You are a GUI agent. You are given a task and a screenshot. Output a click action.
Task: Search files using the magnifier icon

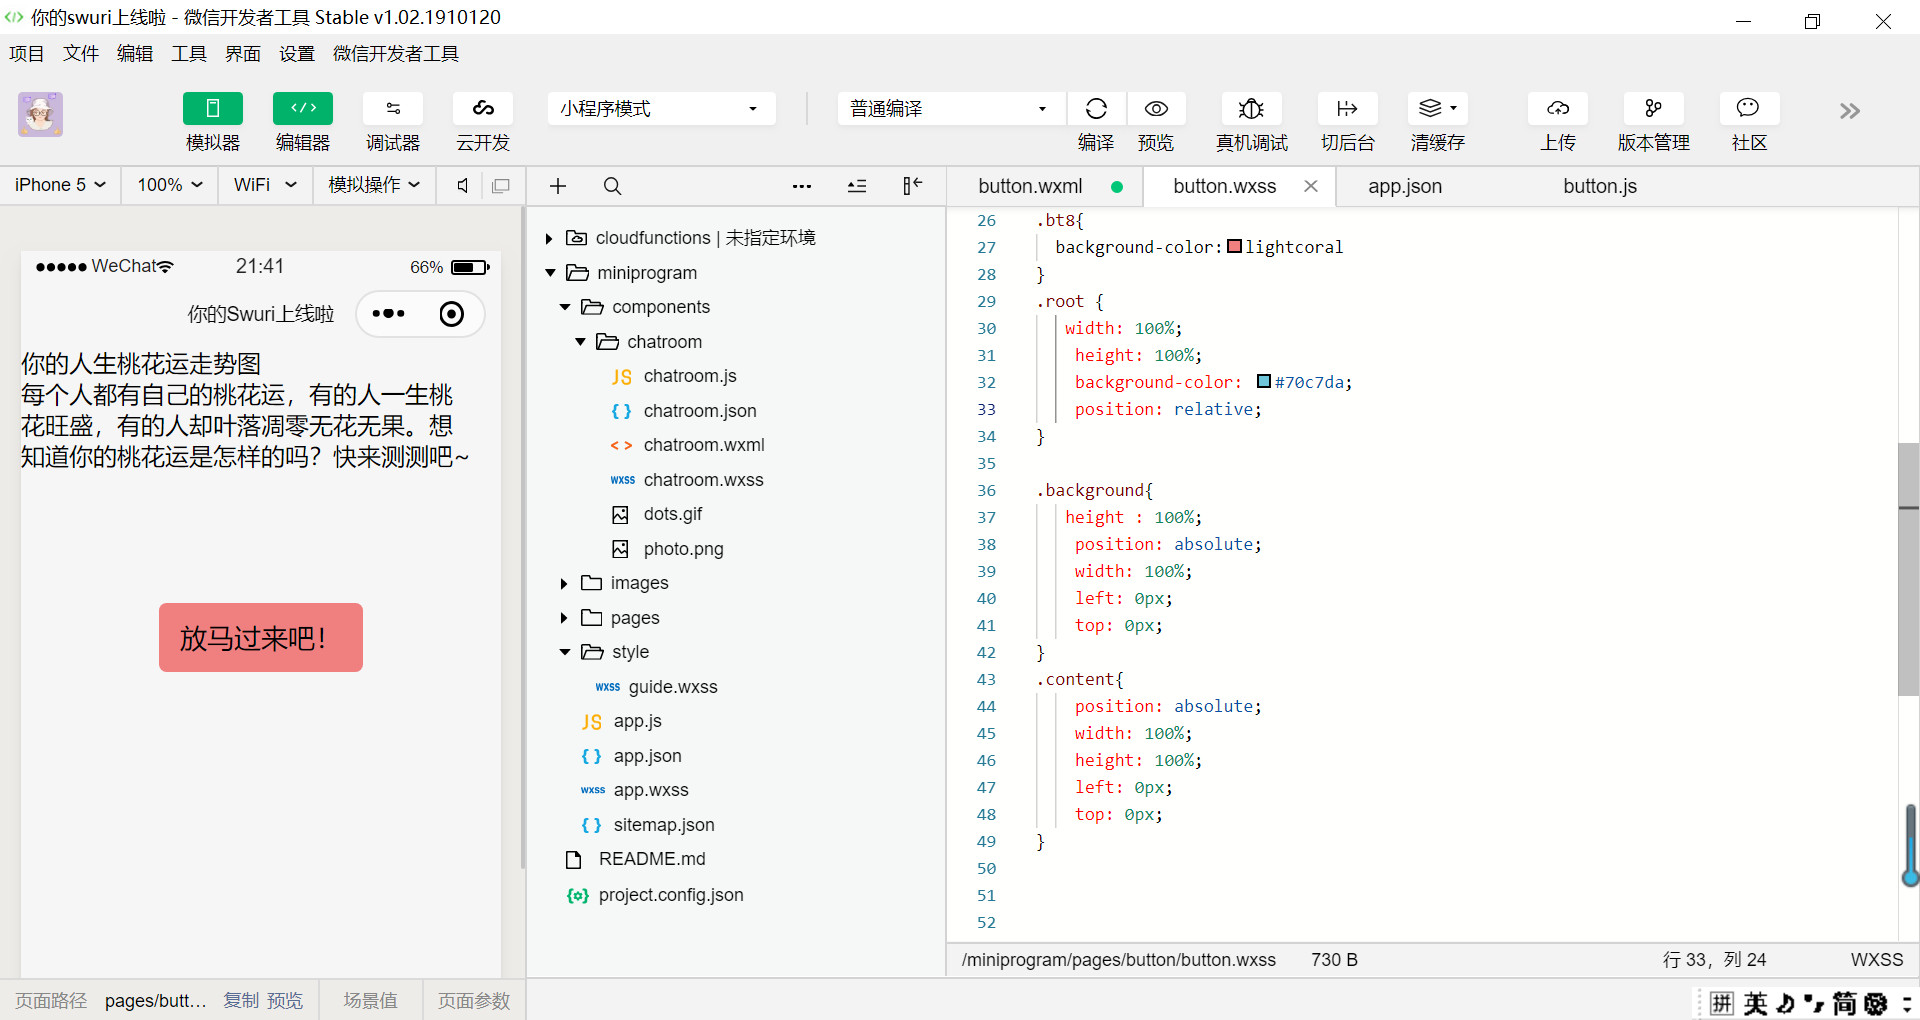tap(612, 186)
